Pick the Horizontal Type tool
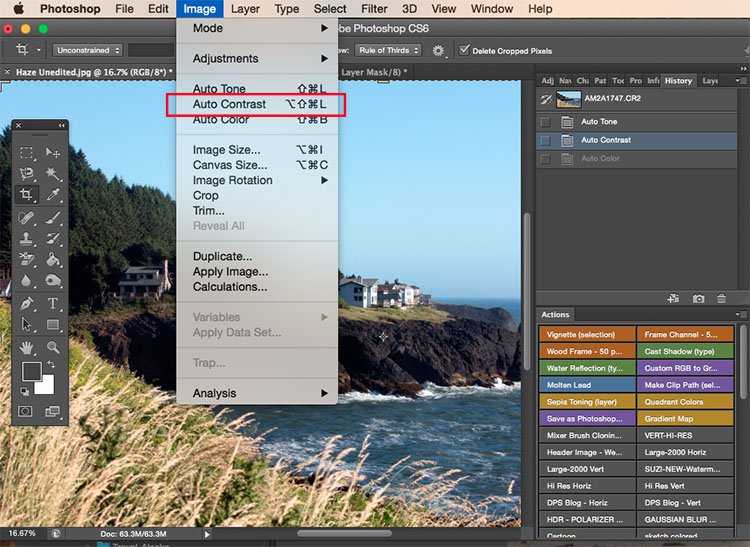The image size is (750, 547). 53,303
